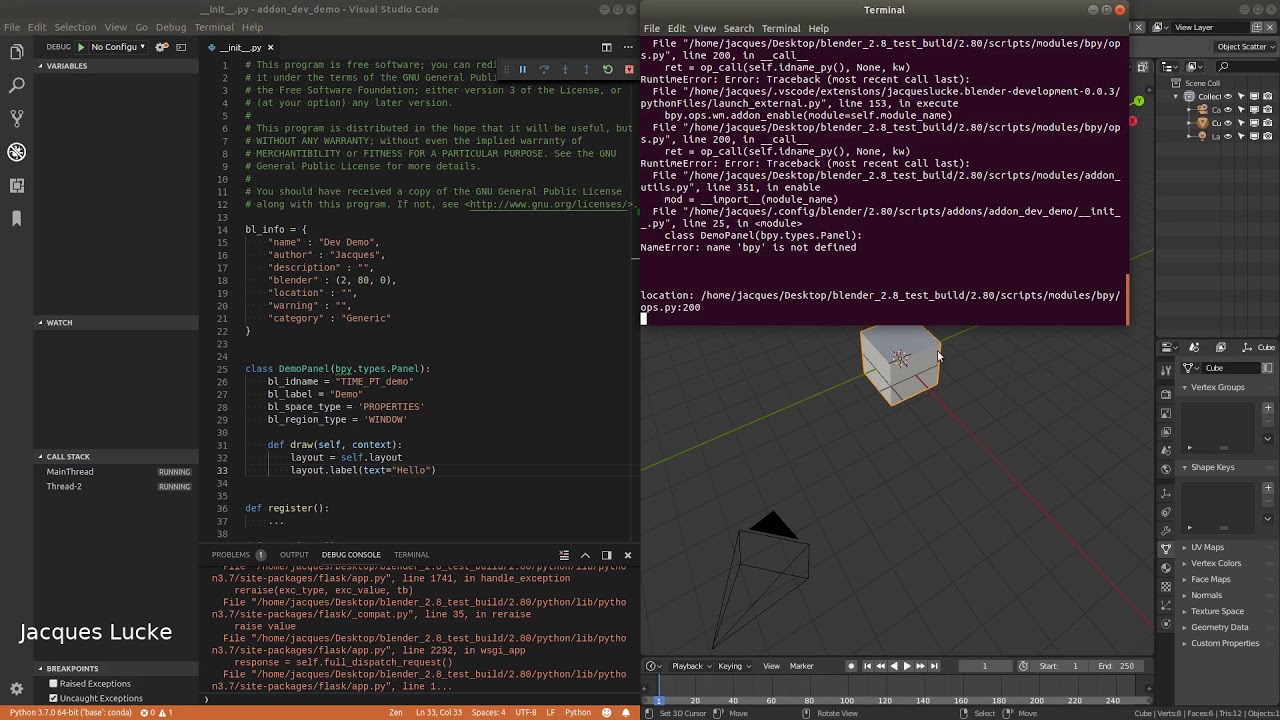Viewport: 1280px width, 720px height.
Task: Open the debug configuration dropdown 'No Configu'
Action: [118, 47]
